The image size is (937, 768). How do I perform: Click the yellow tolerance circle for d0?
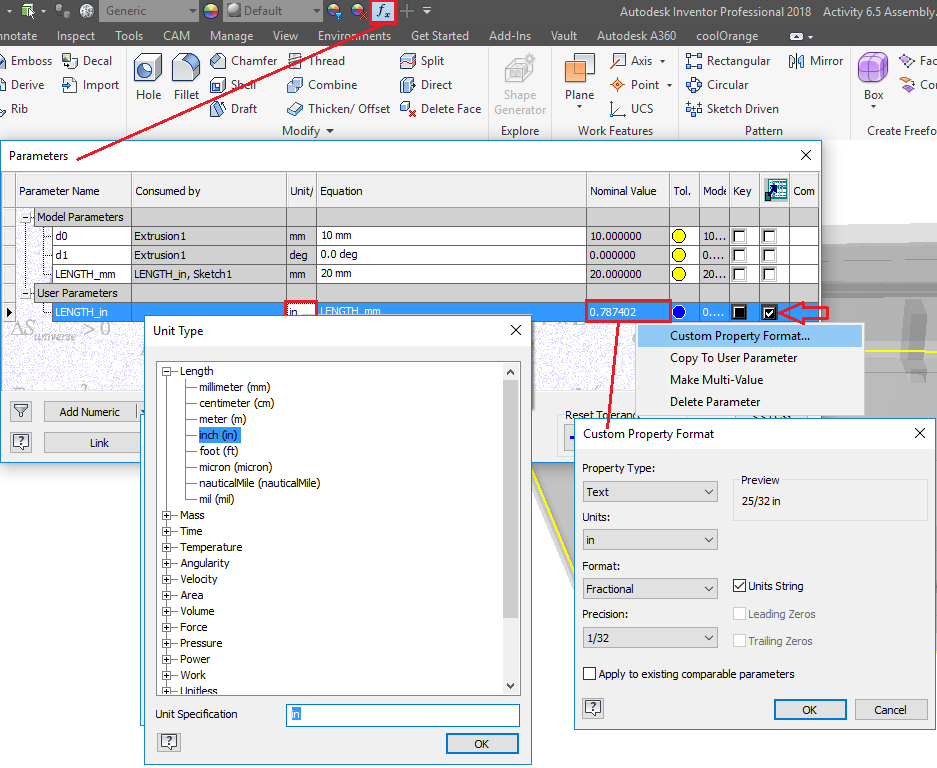tap(679, 237)
